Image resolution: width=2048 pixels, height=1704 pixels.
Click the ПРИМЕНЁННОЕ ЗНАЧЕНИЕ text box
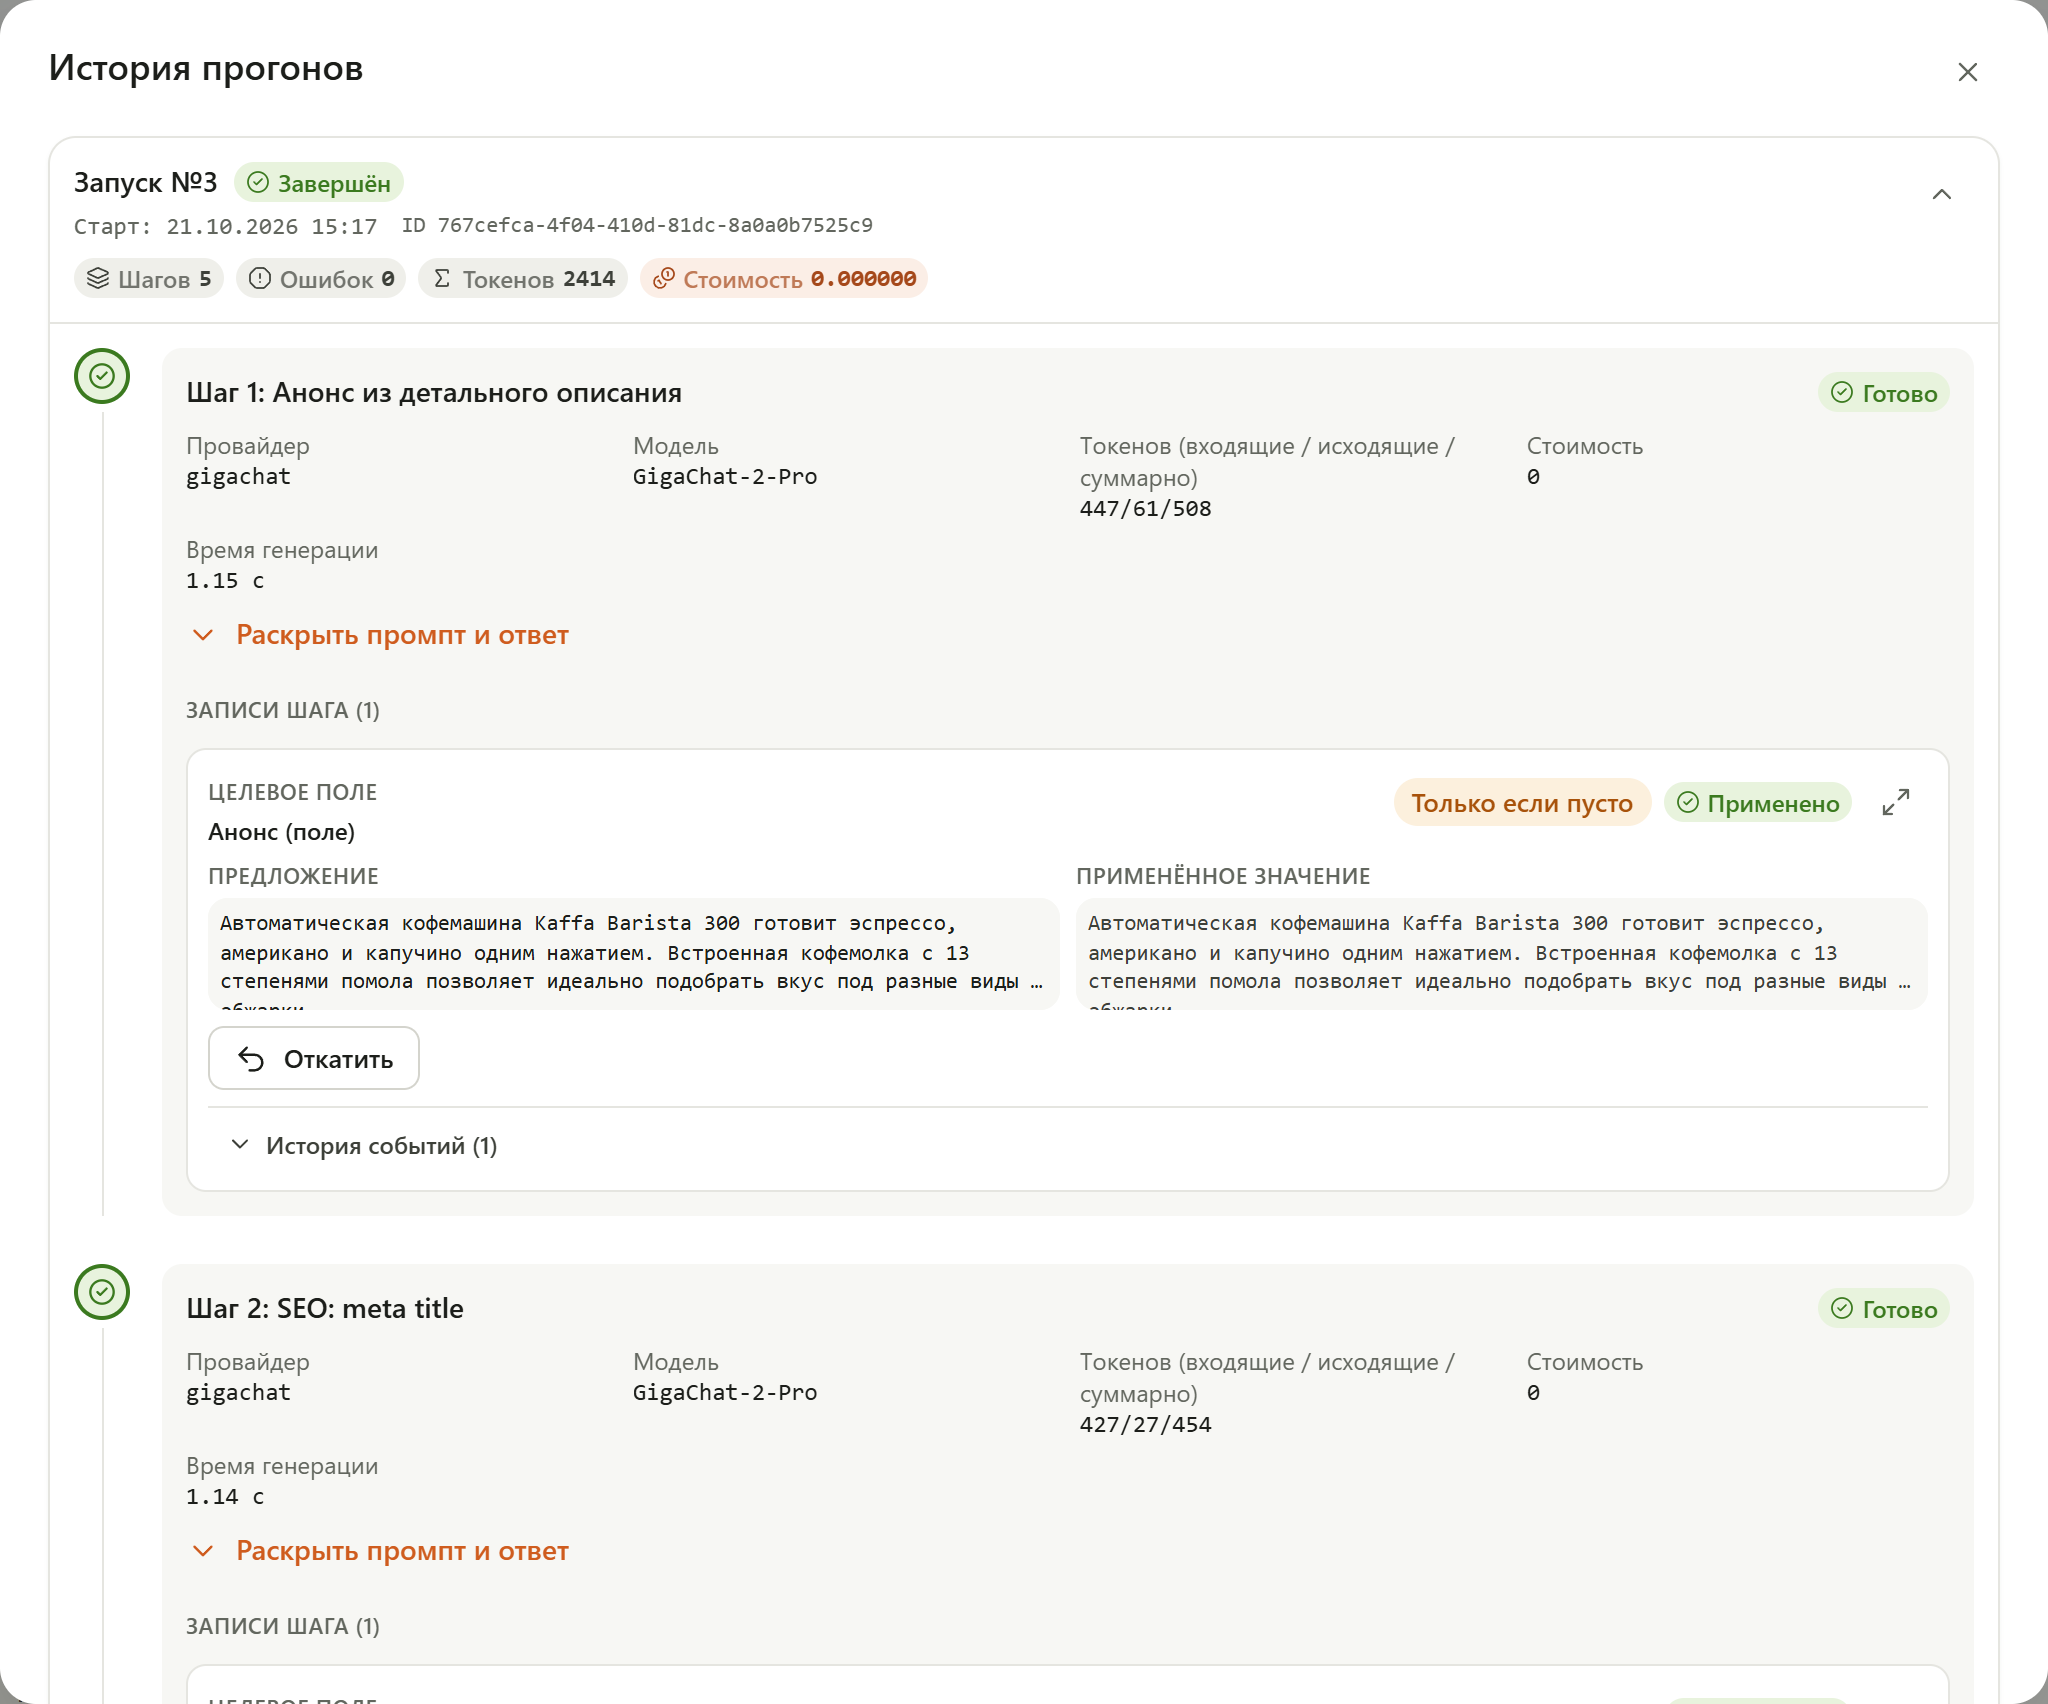pos(1501,954)
